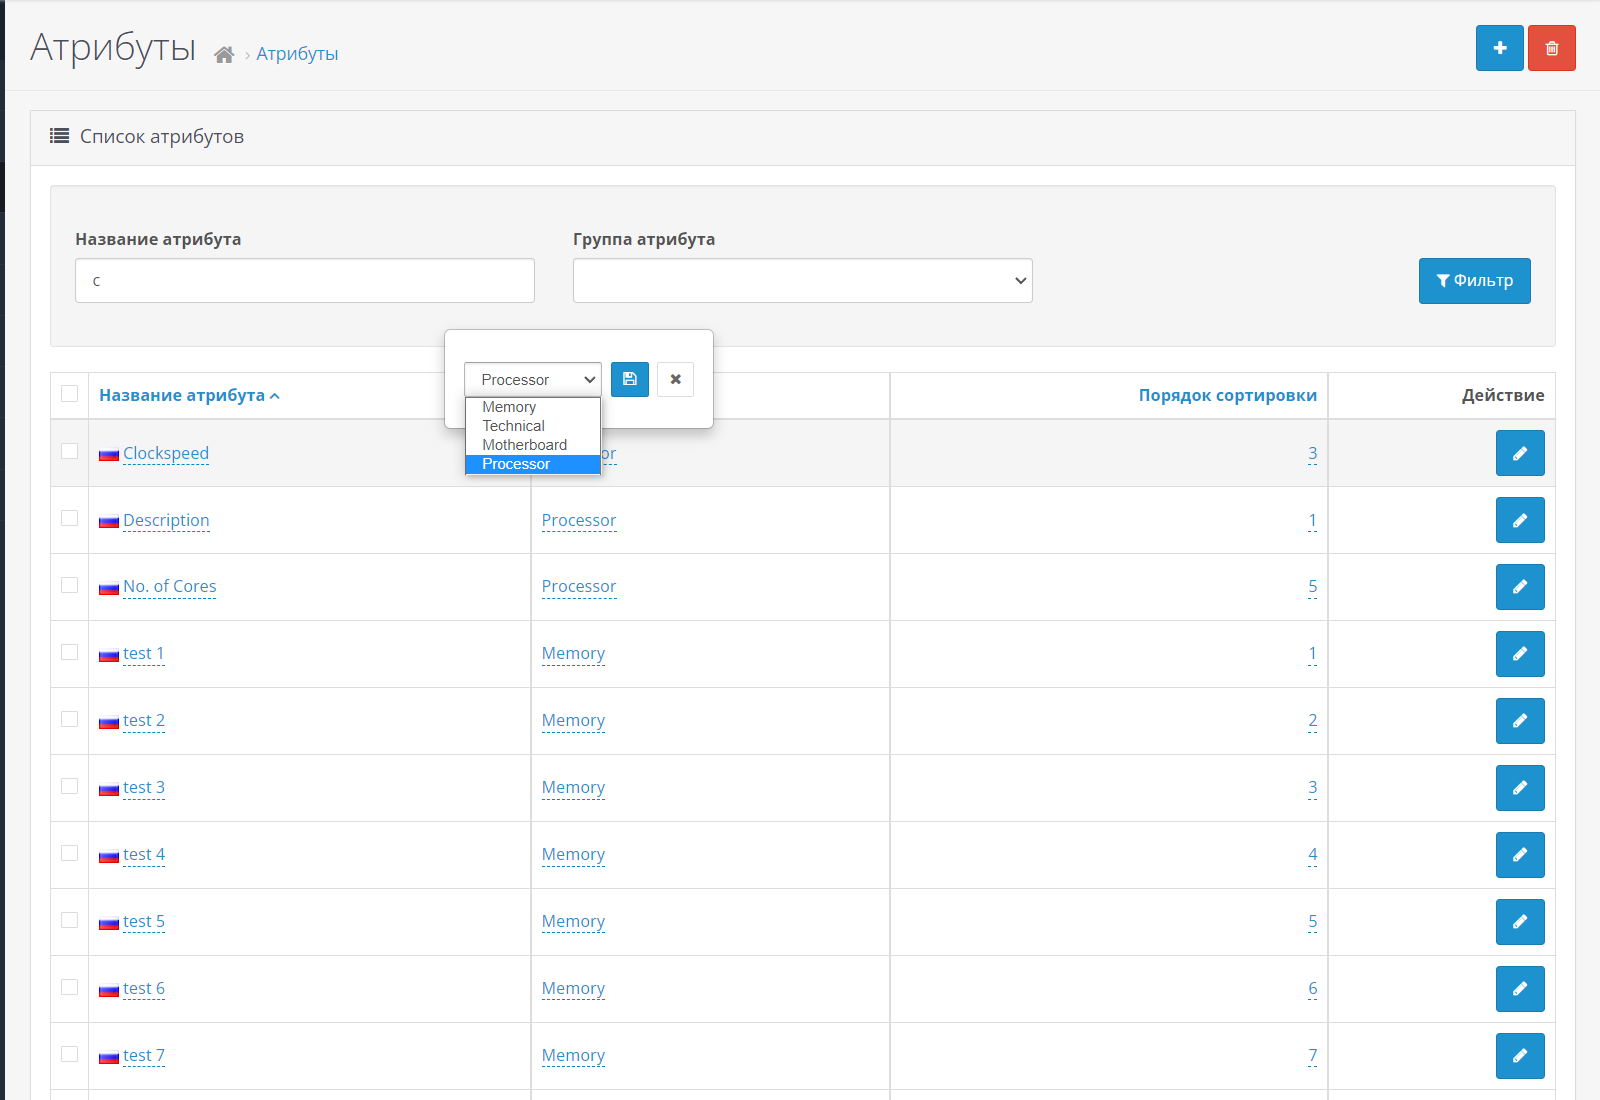This screenshot has height=1100, width=1600.
Task: Click the test 7 attribute name
Action: (144, 1055)
